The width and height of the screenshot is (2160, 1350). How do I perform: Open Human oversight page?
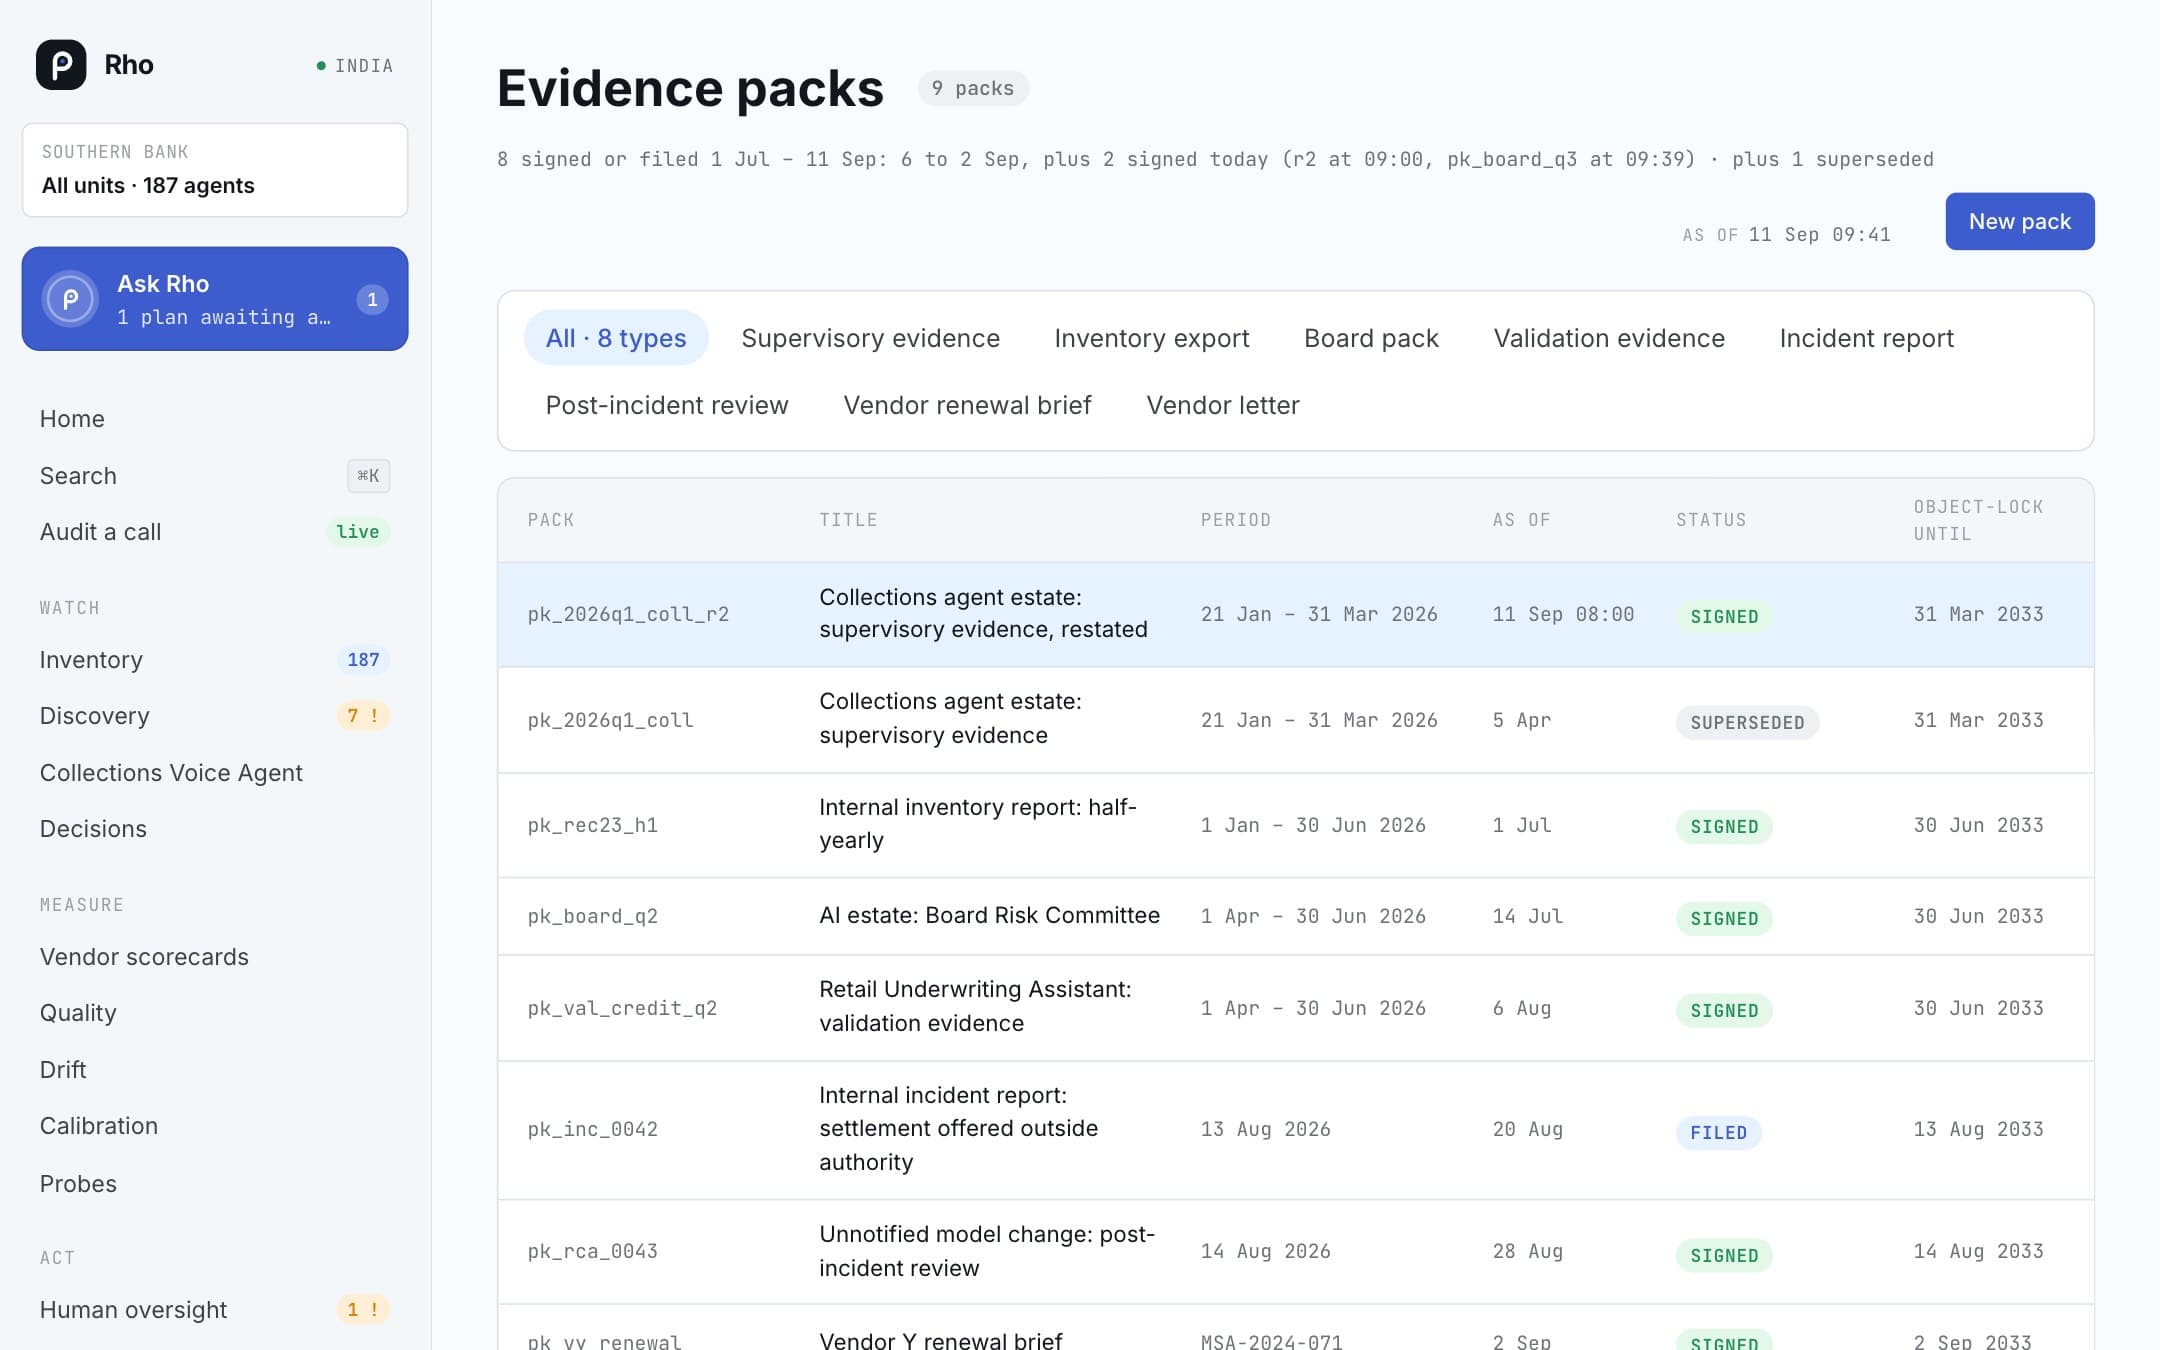pyautogui.click(x=133, y=1310)
